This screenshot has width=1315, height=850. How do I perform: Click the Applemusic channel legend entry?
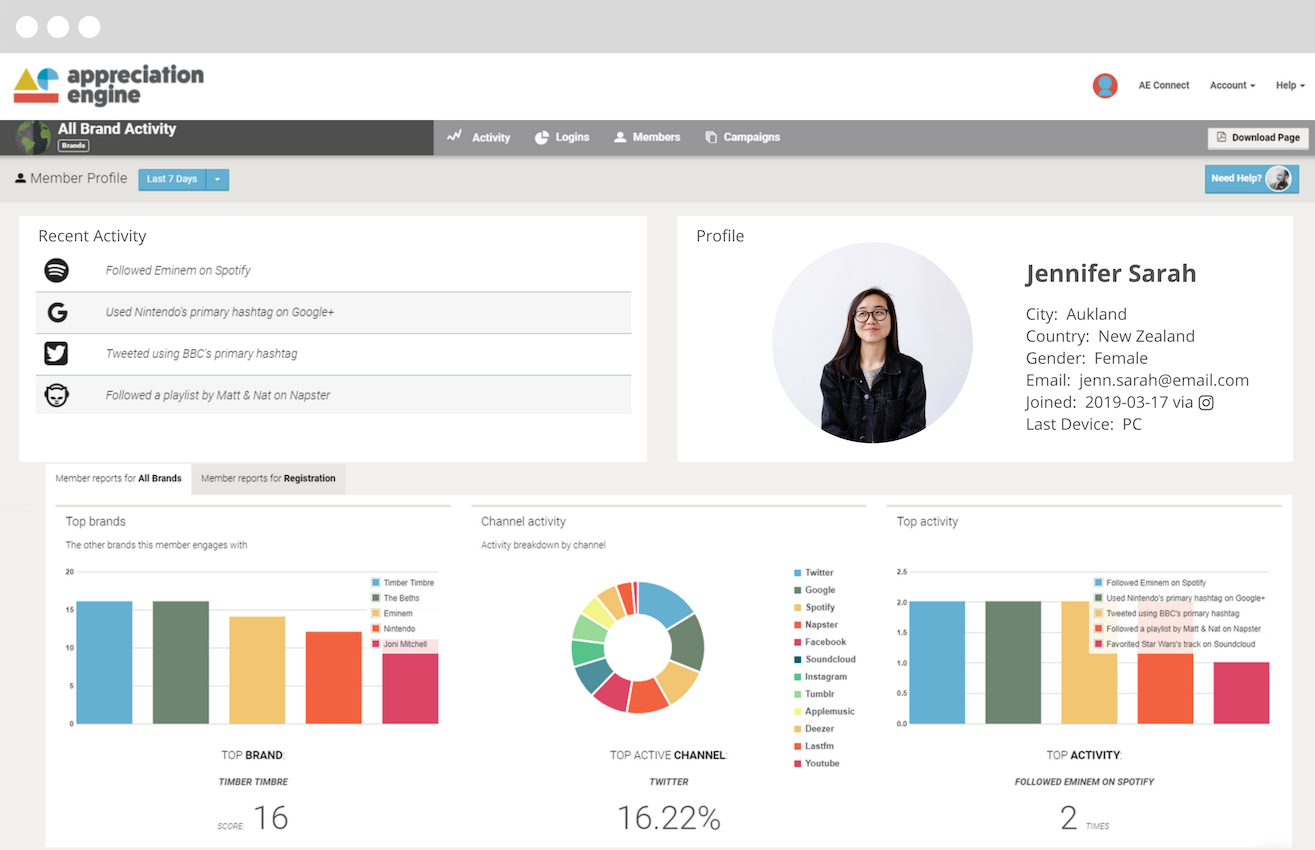825,711
